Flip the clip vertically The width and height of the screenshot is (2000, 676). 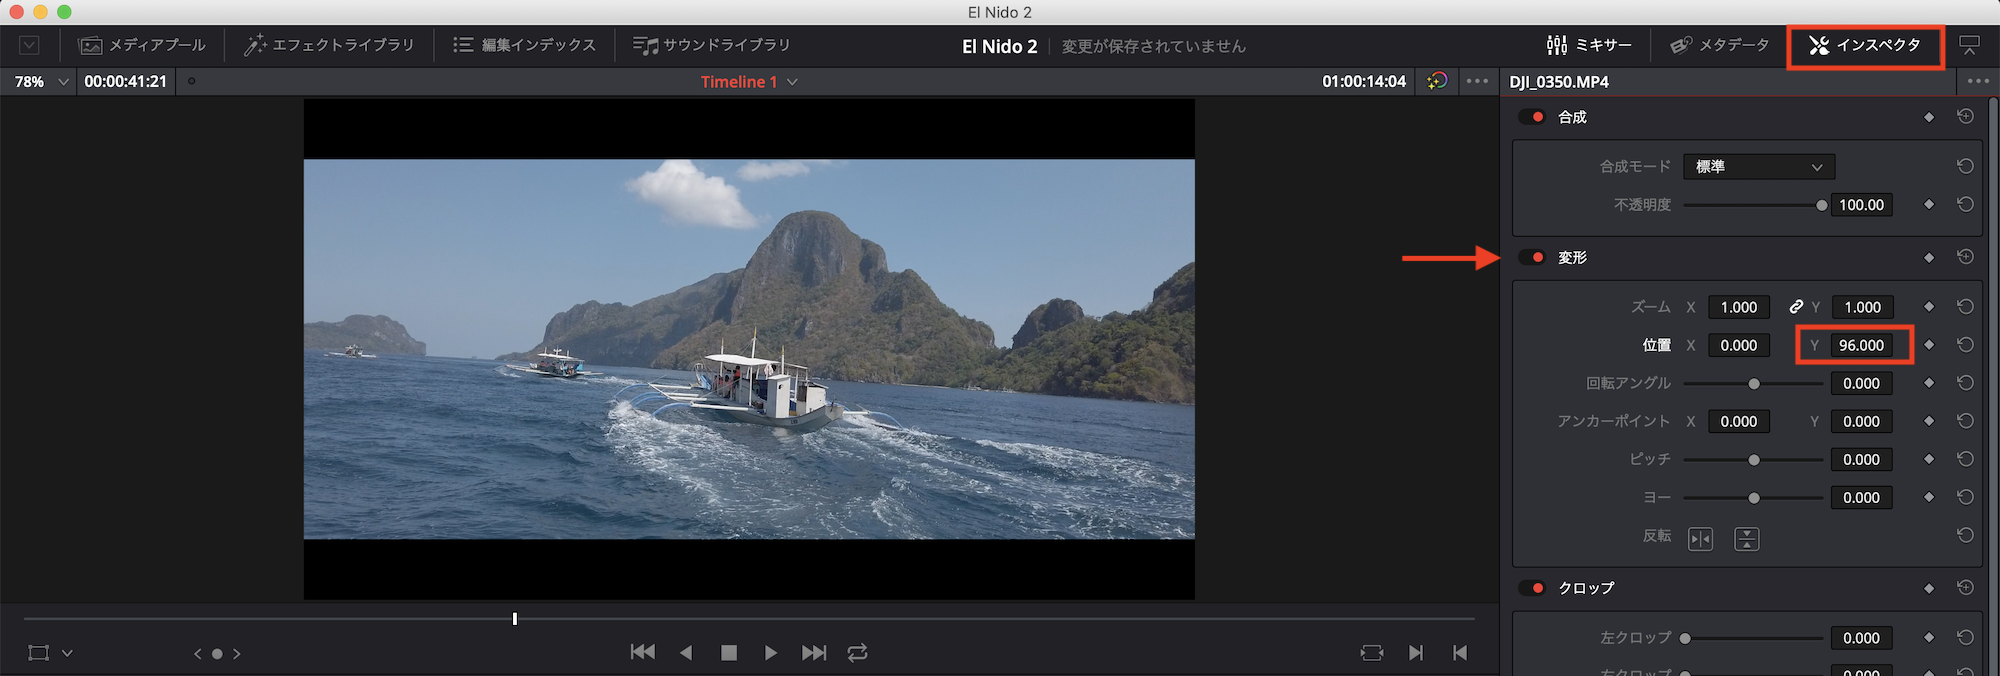(x=1747, y=539)
